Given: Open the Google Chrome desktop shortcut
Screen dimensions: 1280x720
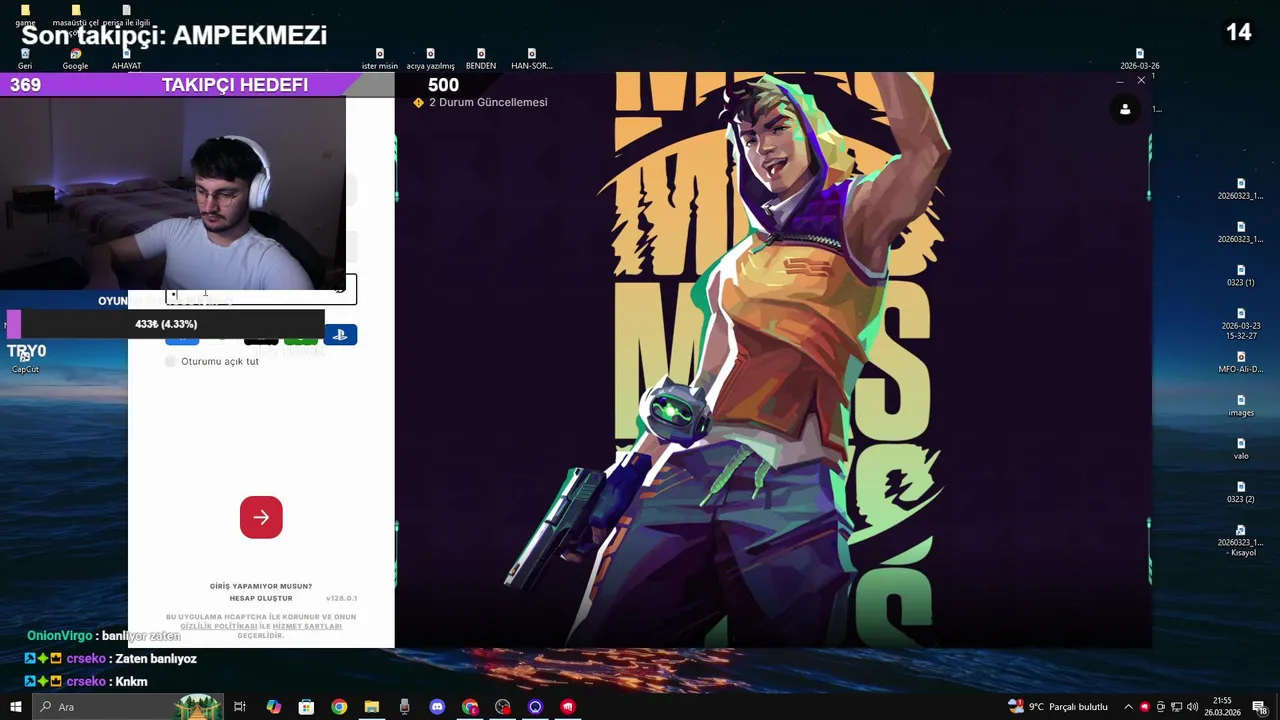Looking at the screenshot, I should click(x=75, y=59).
